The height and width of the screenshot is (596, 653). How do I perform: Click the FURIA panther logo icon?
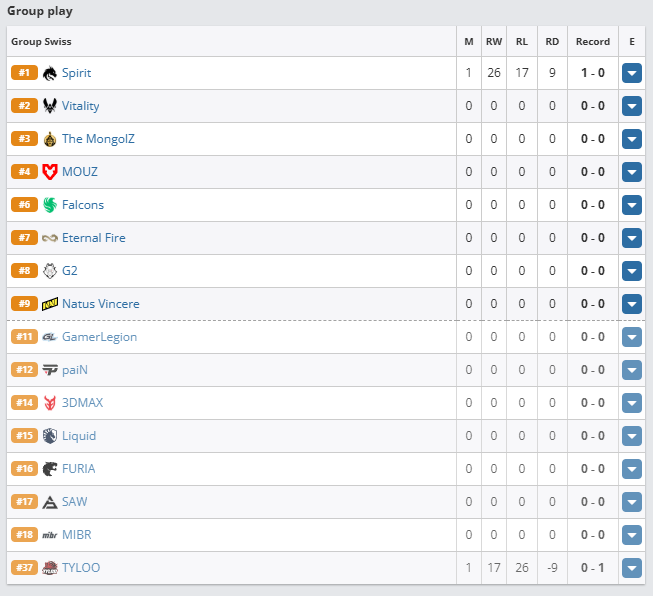pos(50,469)
